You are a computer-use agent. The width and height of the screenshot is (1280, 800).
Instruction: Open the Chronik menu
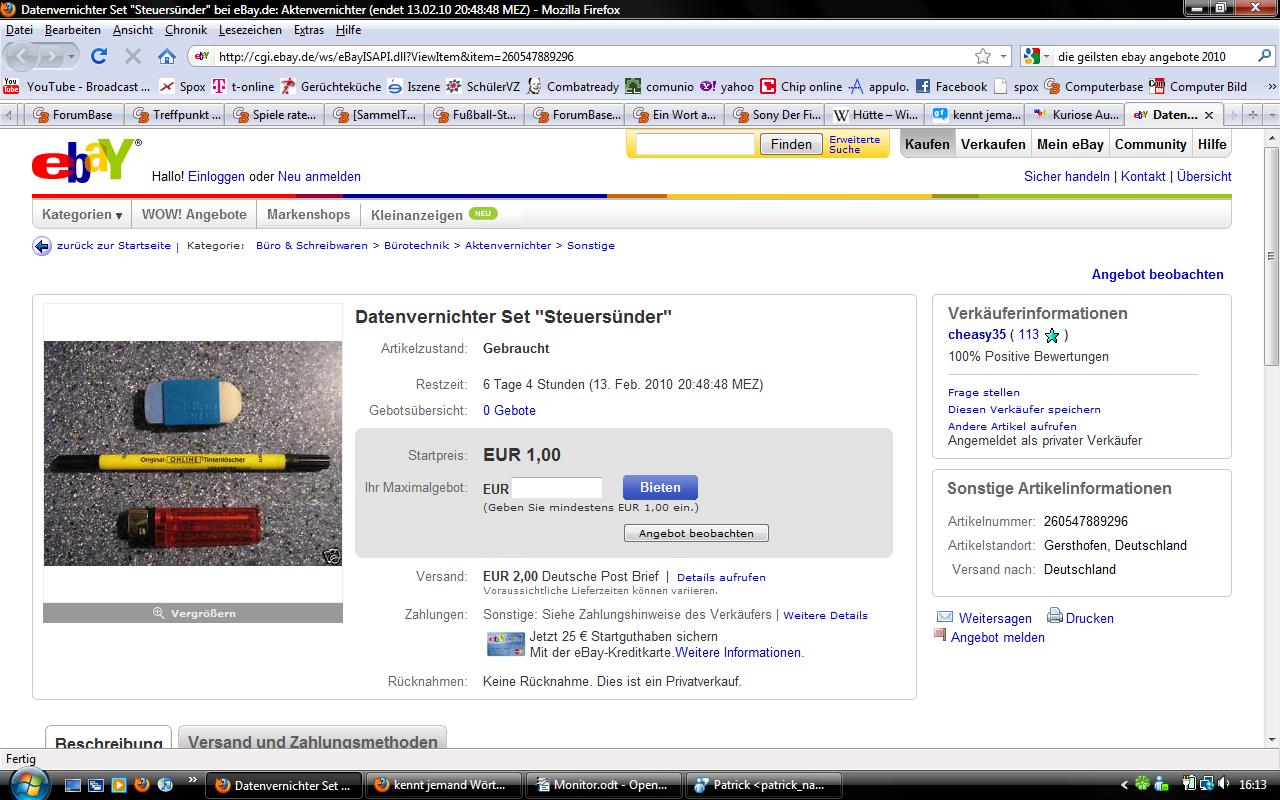185,30
